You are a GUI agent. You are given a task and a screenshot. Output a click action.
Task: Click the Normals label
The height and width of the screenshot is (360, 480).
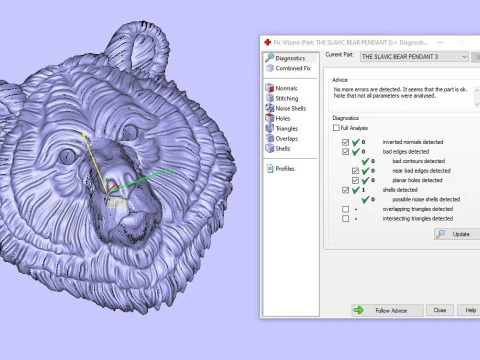286,88
